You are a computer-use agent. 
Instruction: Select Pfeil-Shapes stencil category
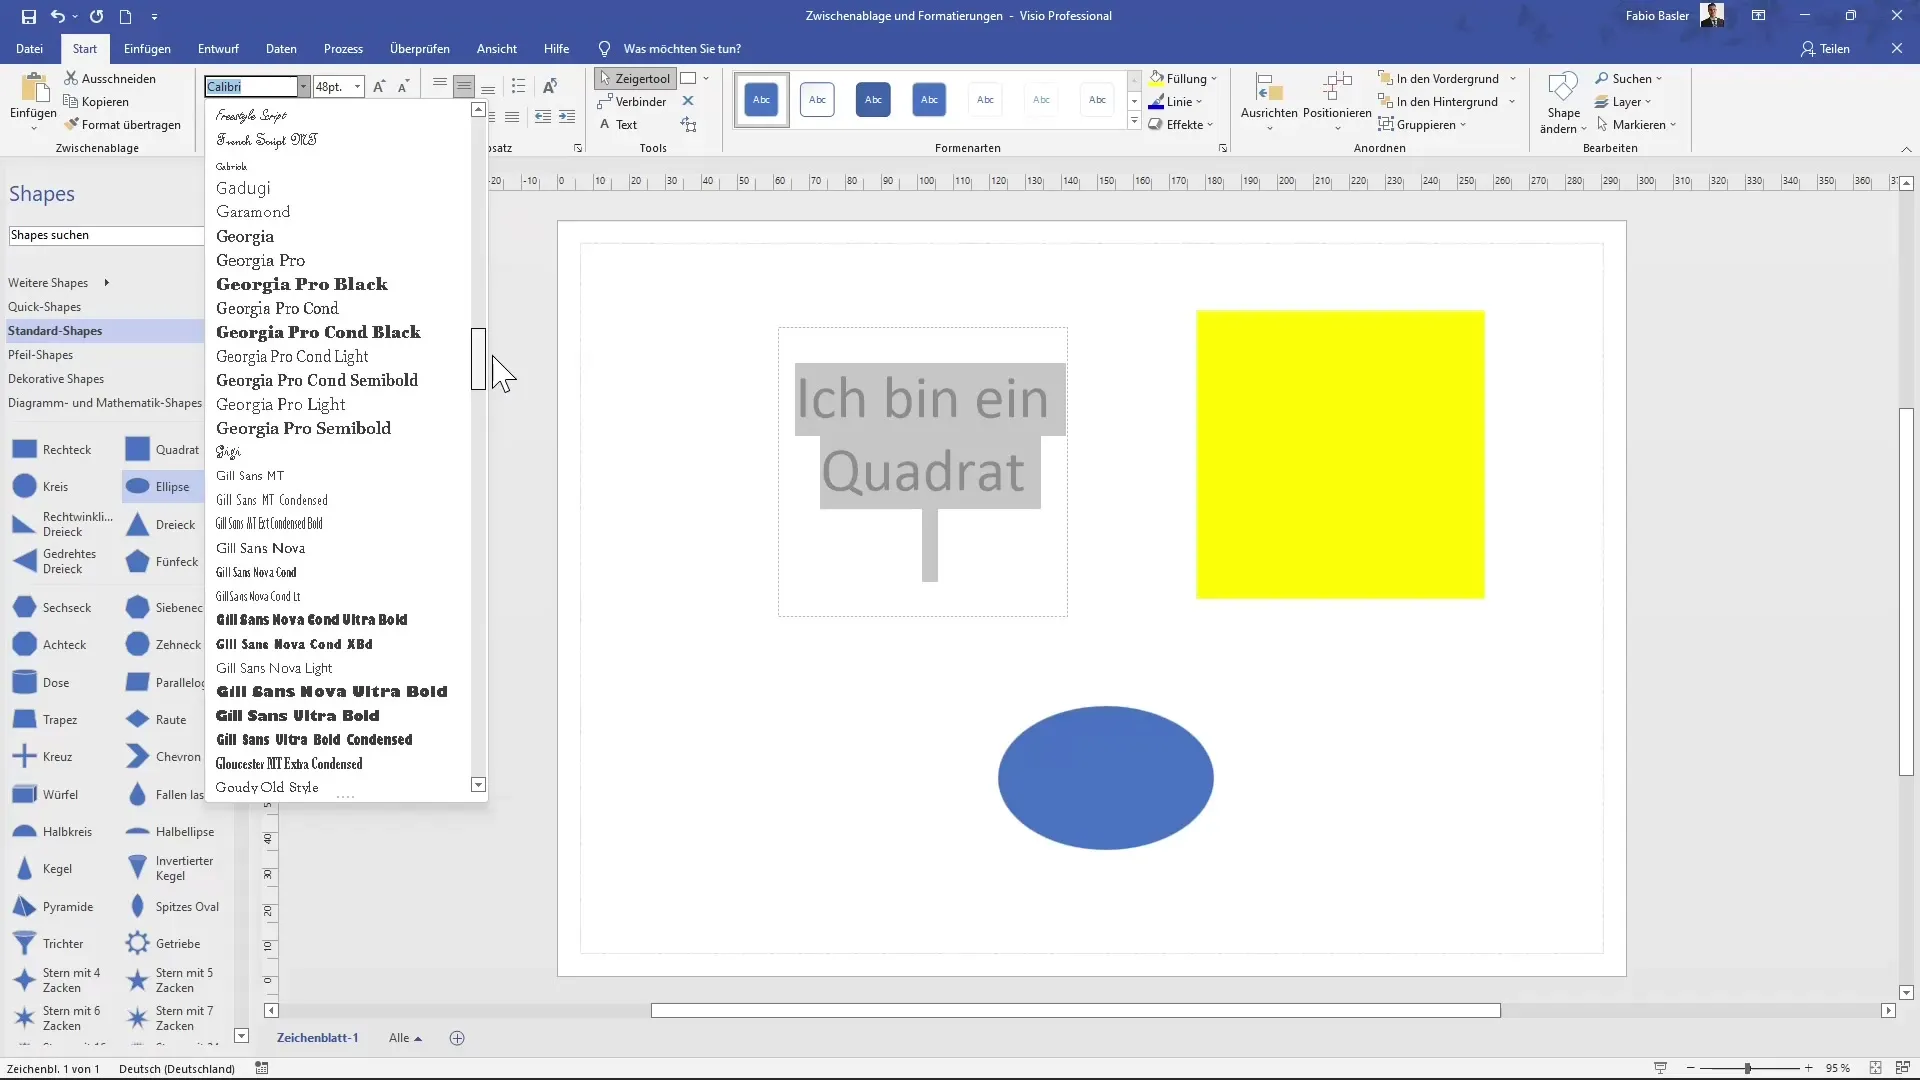(40, 355)
